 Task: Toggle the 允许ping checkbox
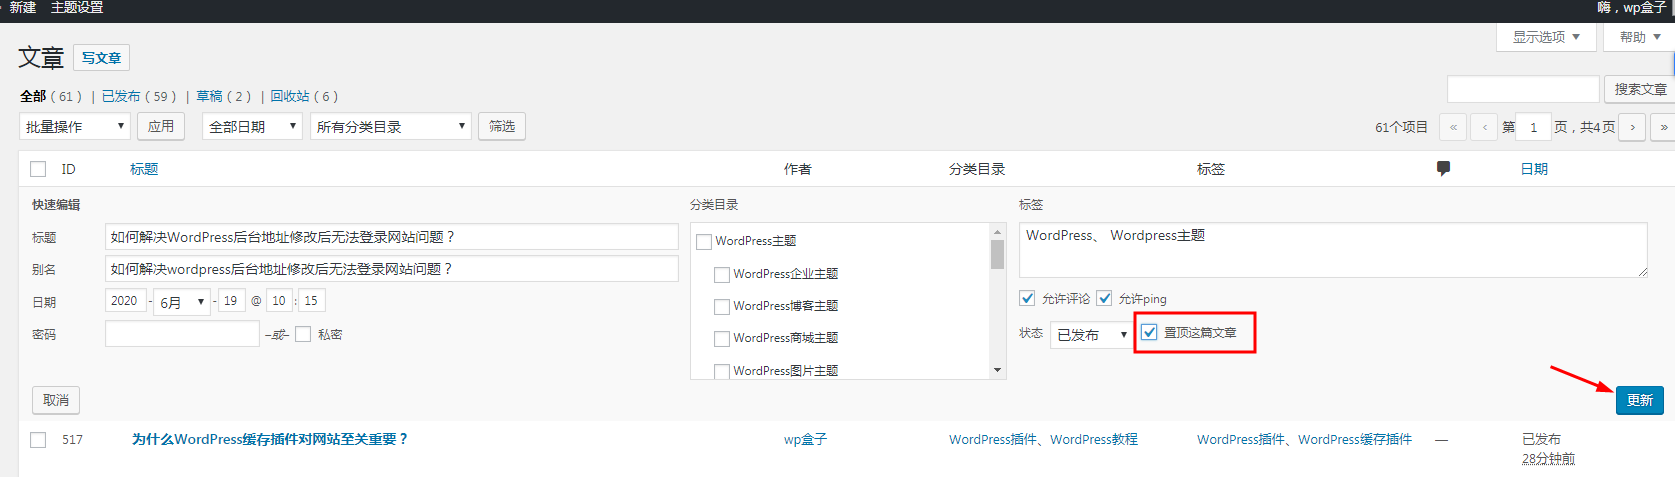point(1104,298)
